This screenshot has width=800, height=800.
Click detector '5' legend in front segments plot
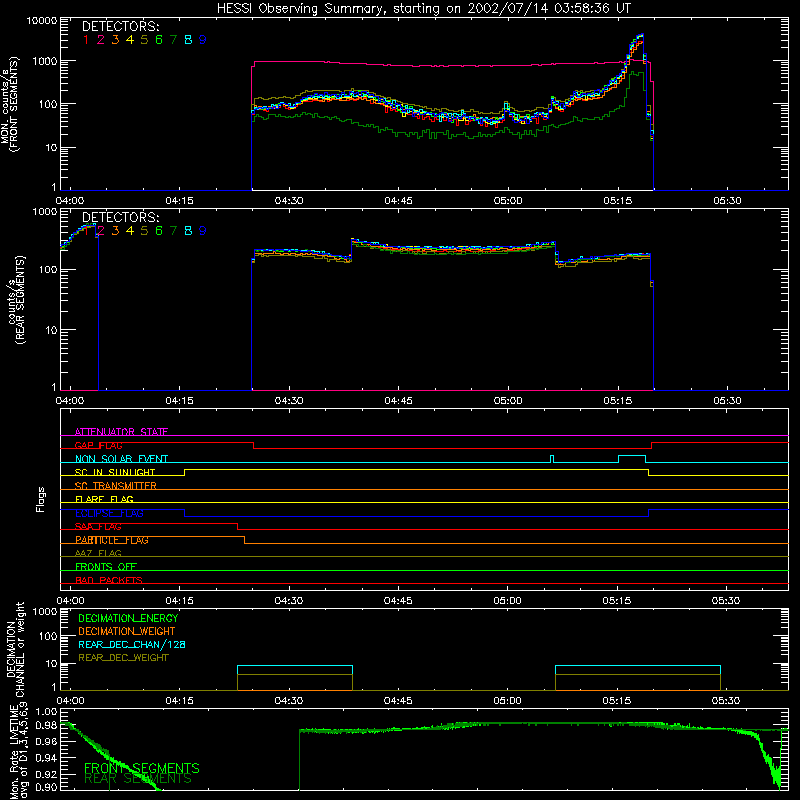(x=144, y=40)
